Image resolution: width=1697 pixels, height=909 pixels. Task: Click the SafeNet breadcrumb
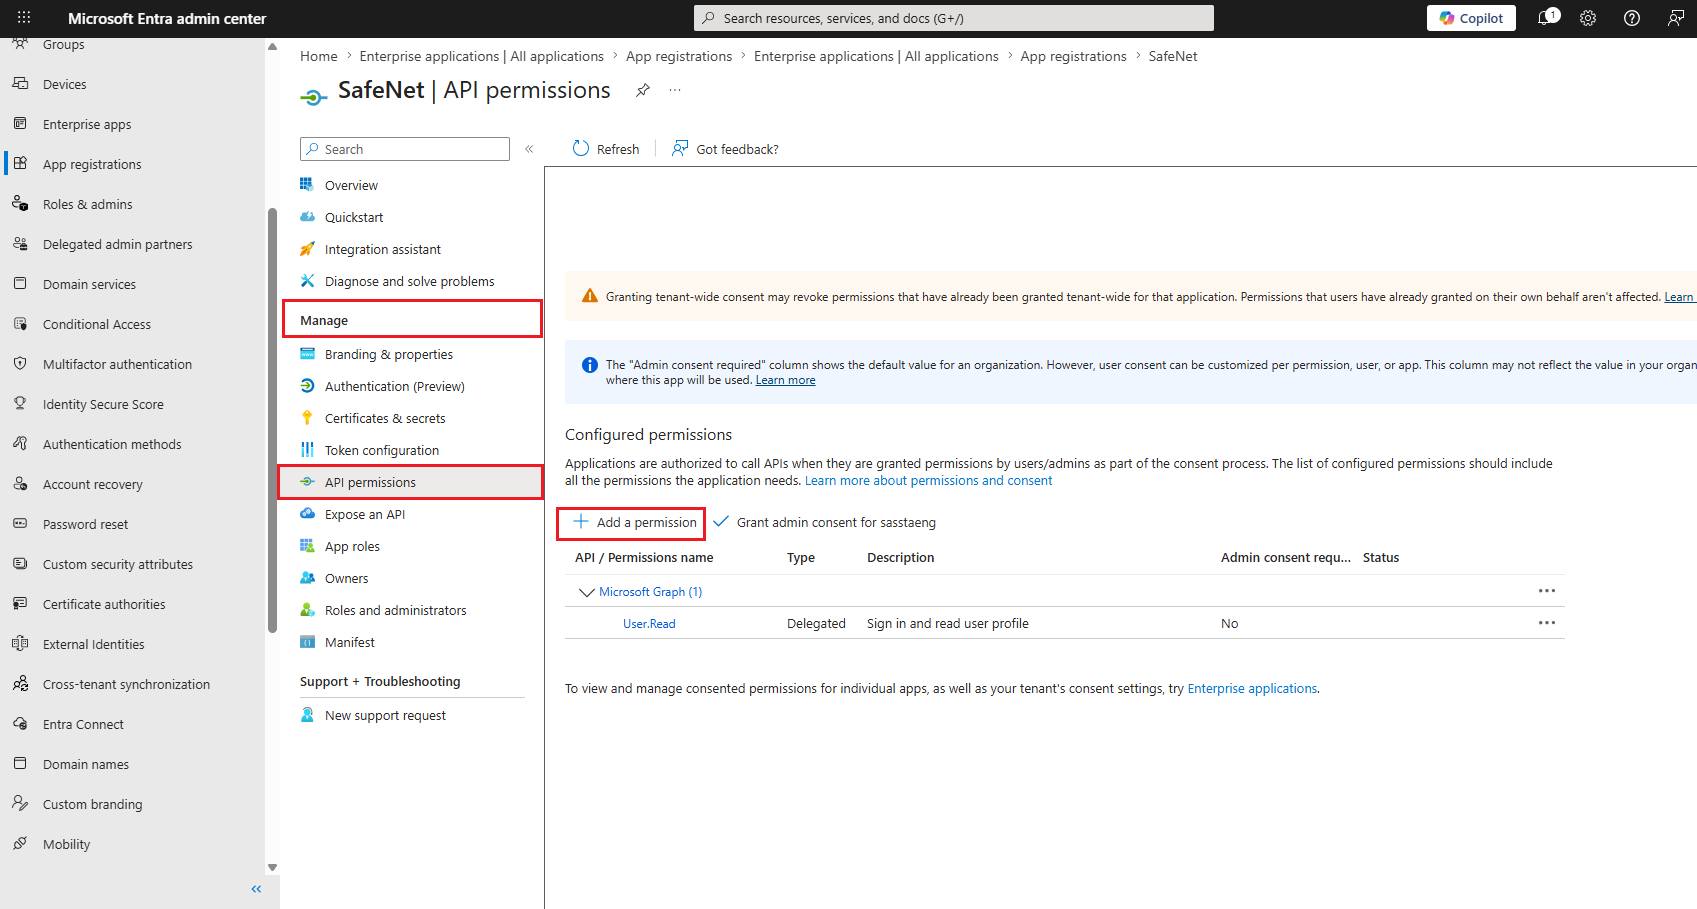(x=1173, y=56)
